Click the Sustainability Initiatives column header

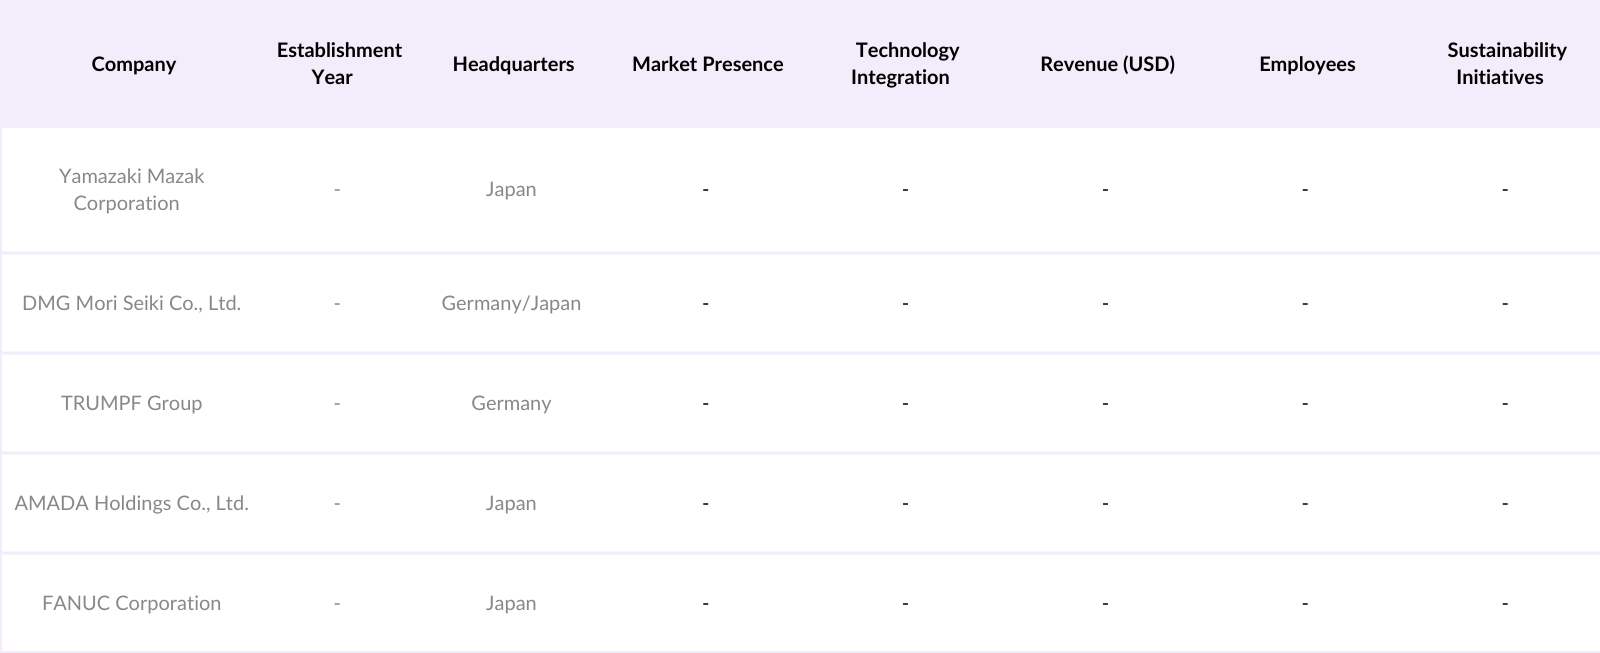point(1505,64)
